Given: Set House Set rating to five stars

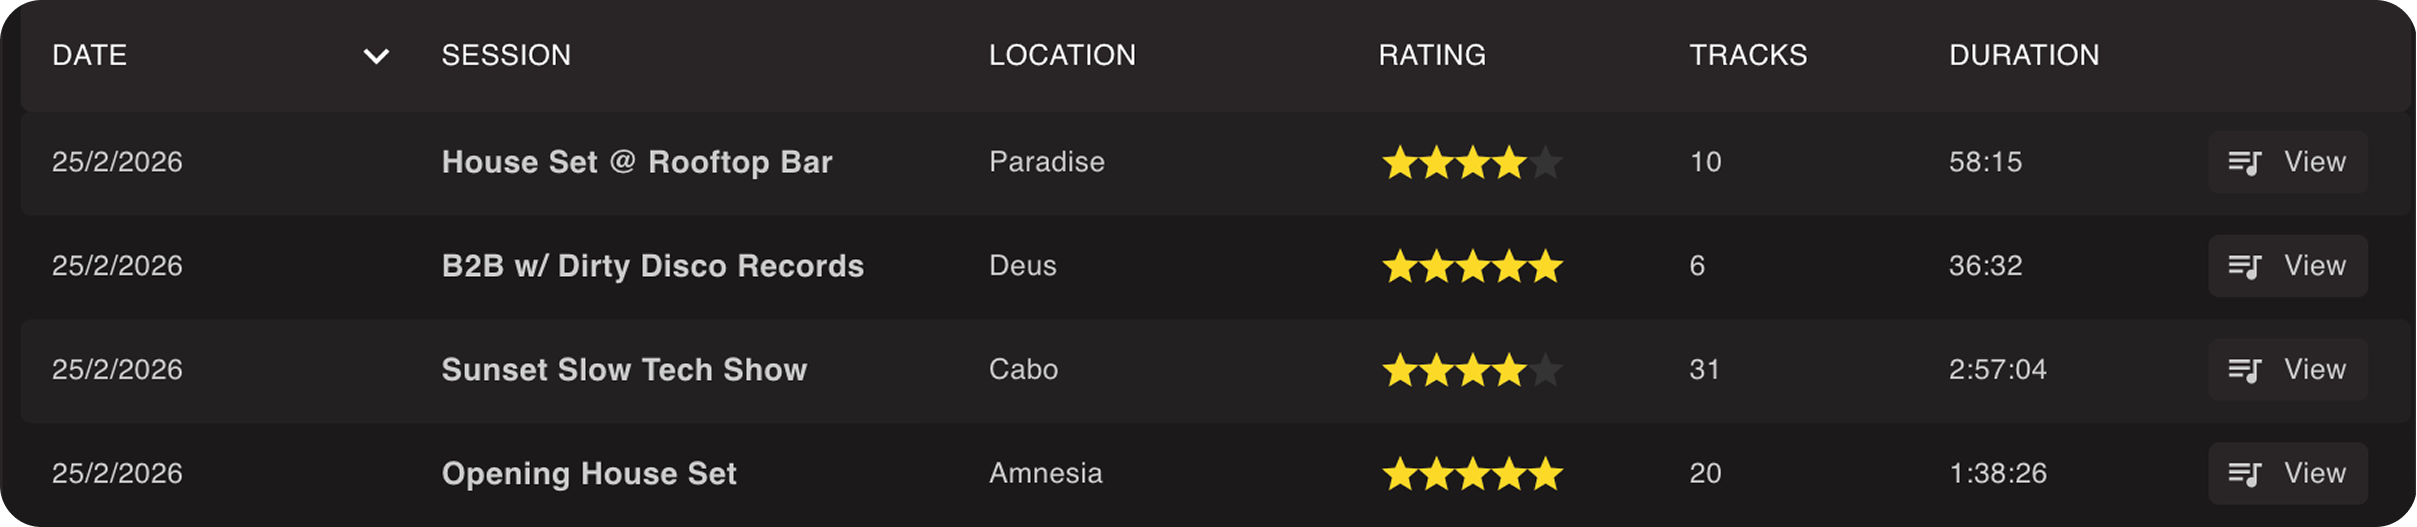Looking at the screenshot, I should coord(1546,162).
